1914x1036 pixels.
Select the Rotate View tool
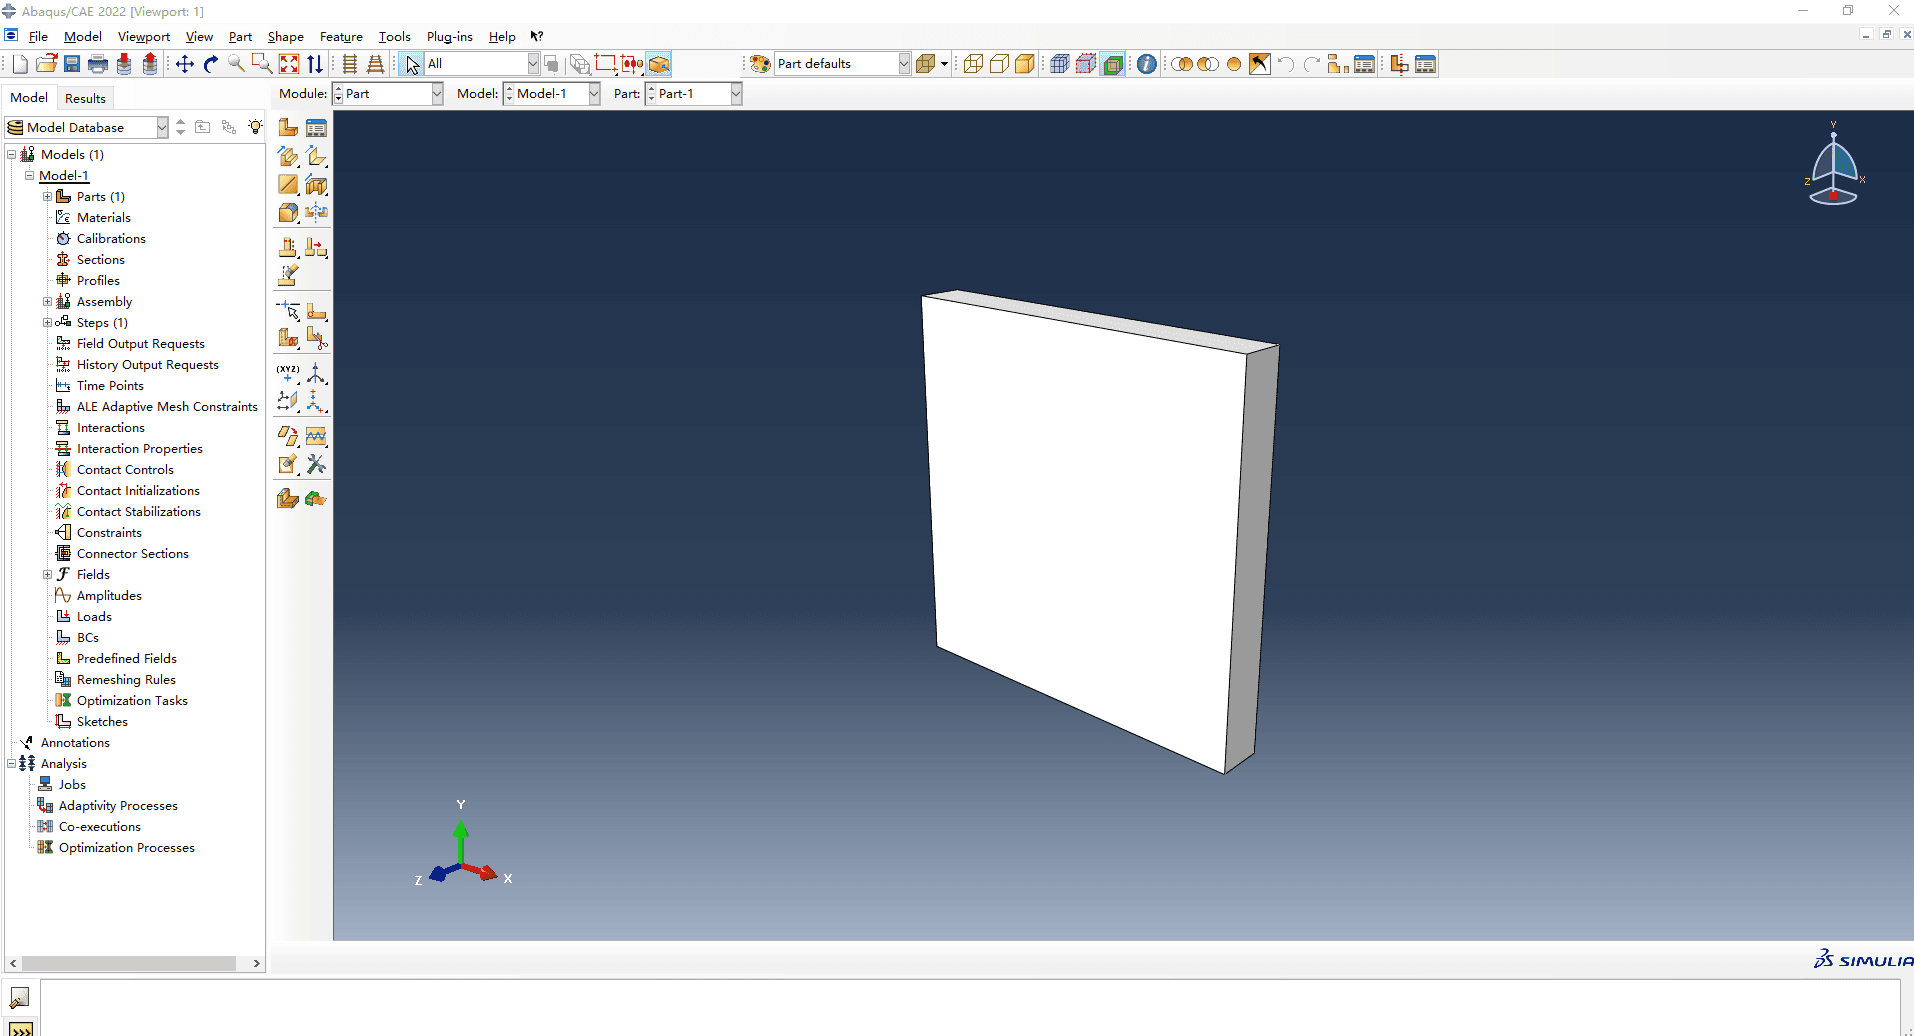coord(211,64)
